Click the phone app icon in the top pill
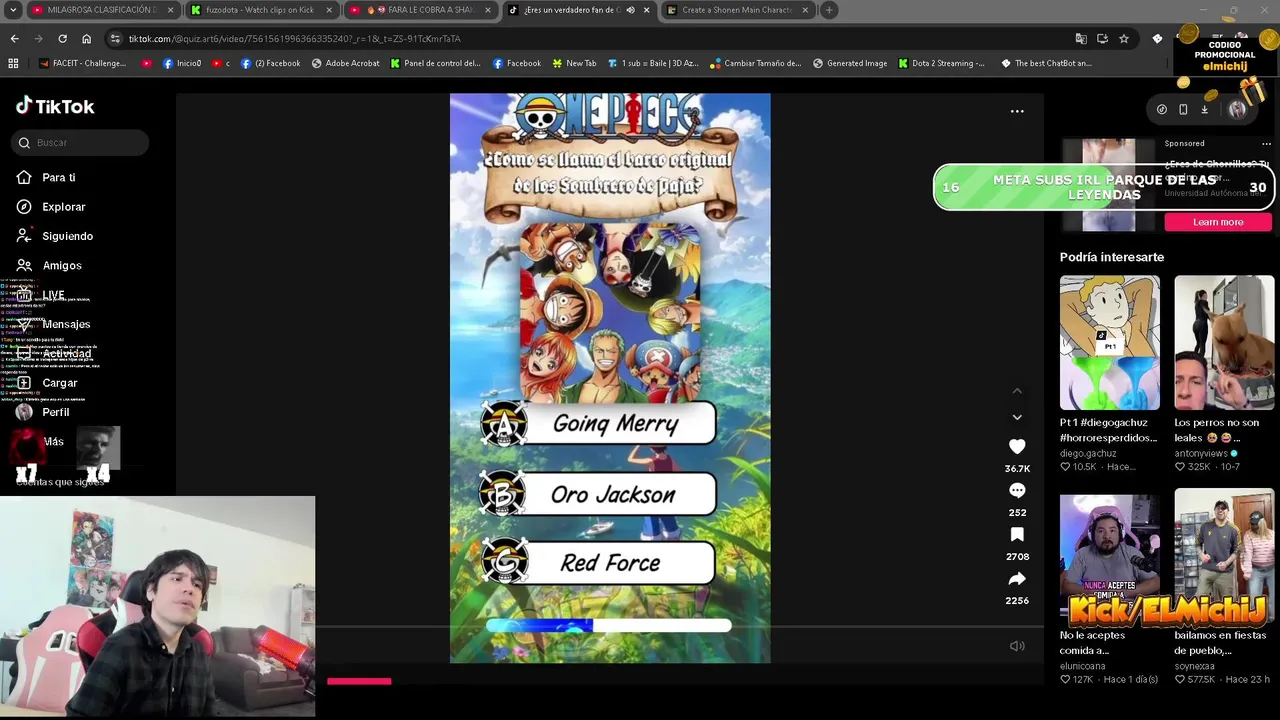Screen dimensions: 1280x720 (1183, 109)
